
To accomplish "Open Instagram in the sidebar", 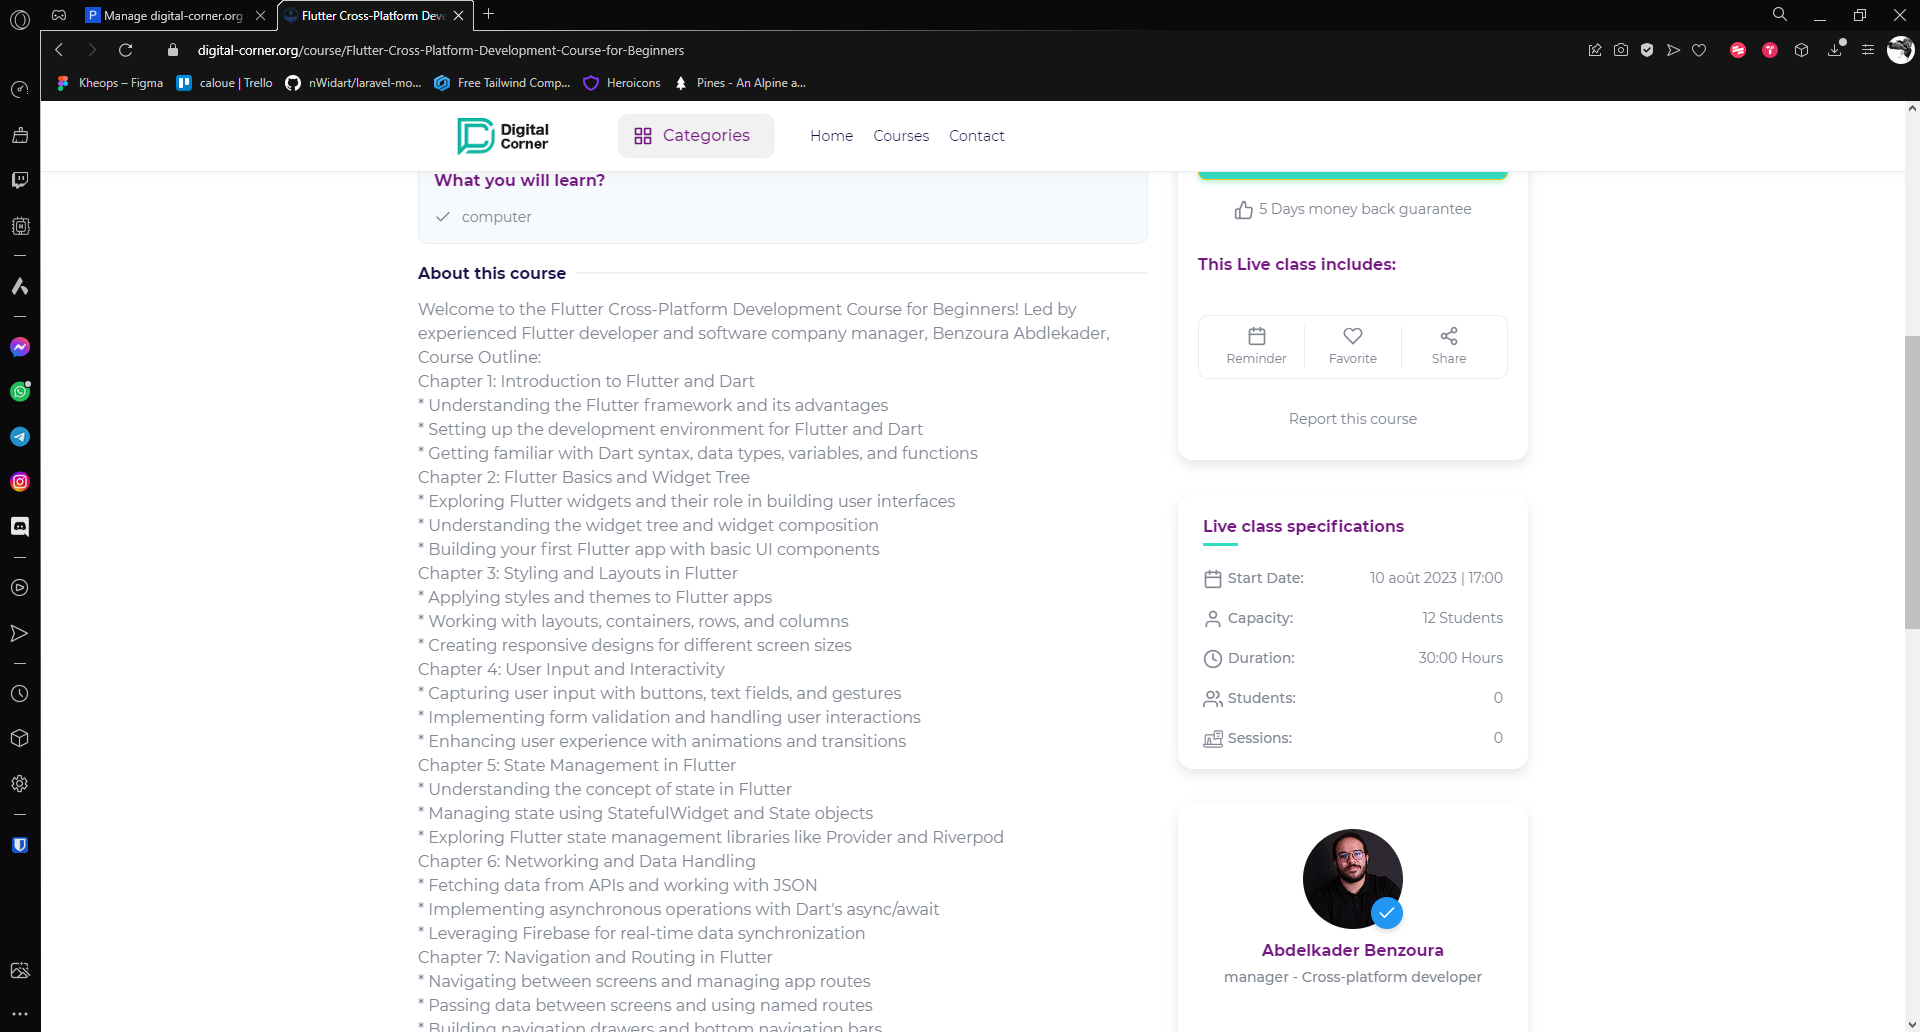I will 20,482.
